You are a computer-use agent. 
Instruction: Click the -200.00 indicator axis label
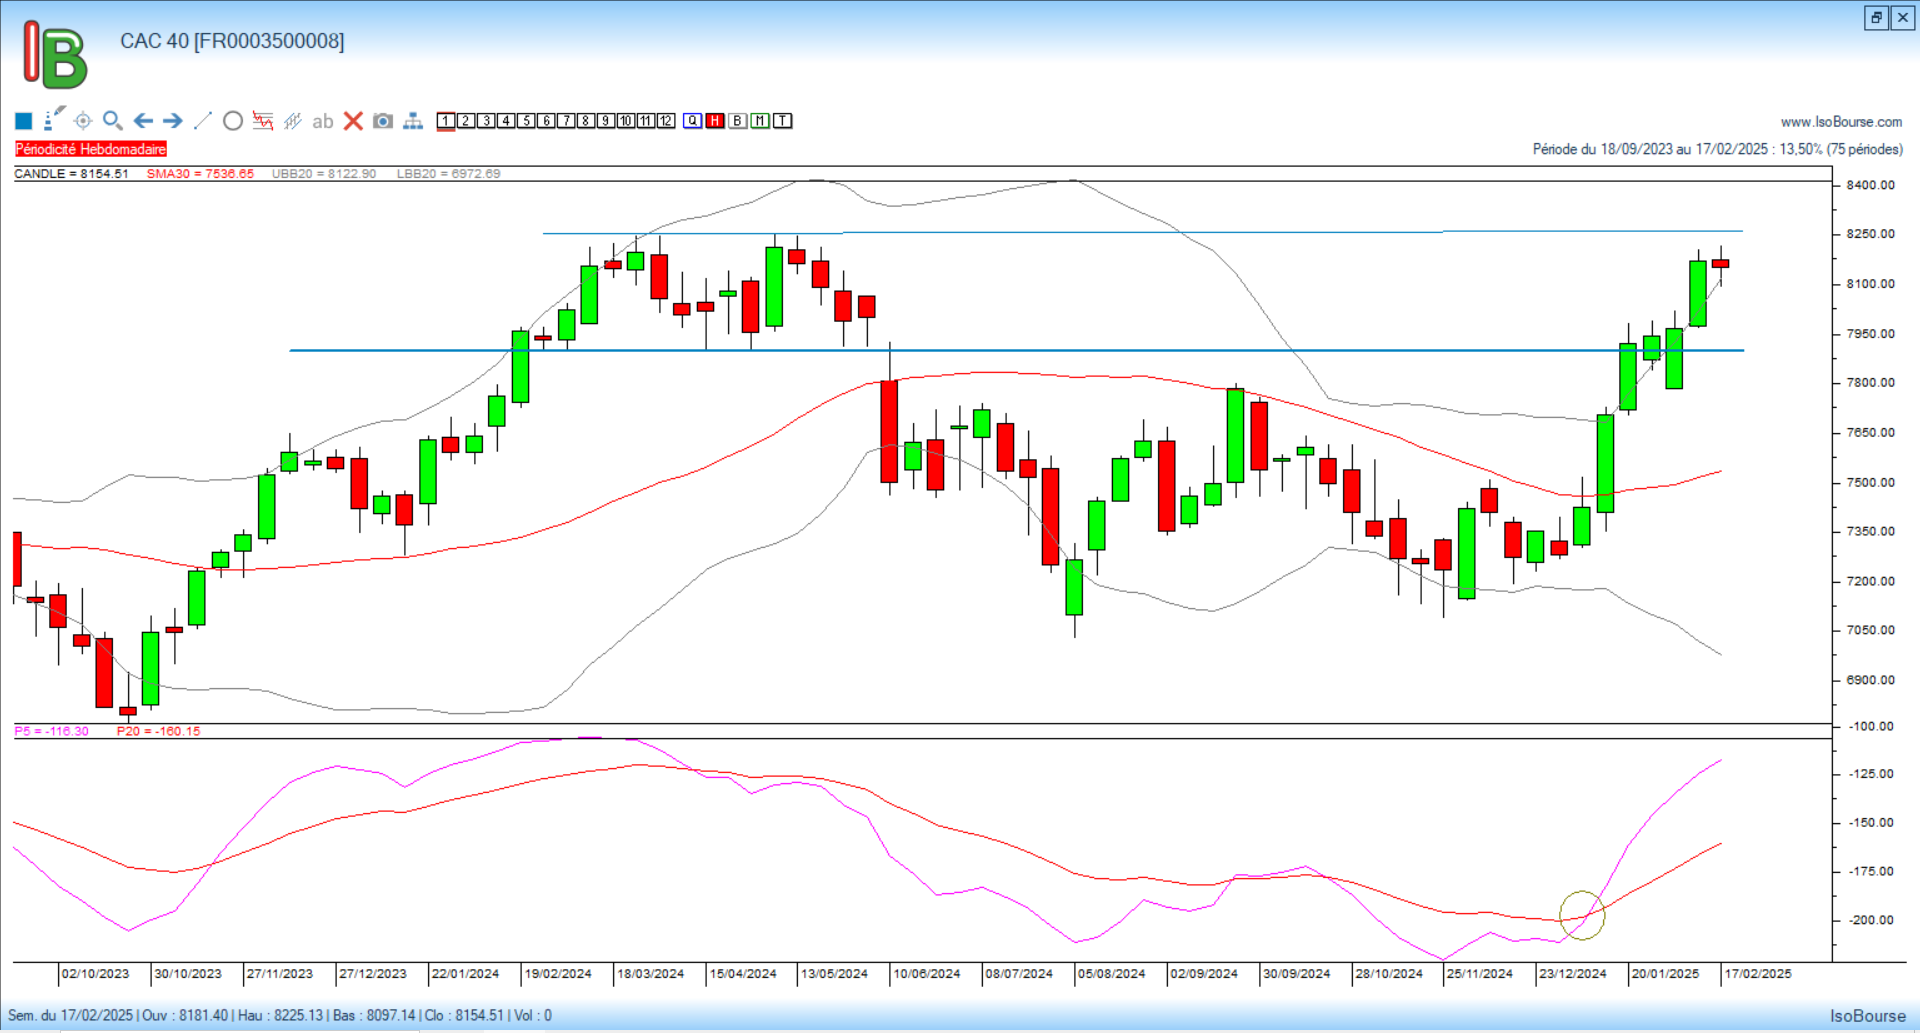pyautogui.click(x=1872, y=920)
